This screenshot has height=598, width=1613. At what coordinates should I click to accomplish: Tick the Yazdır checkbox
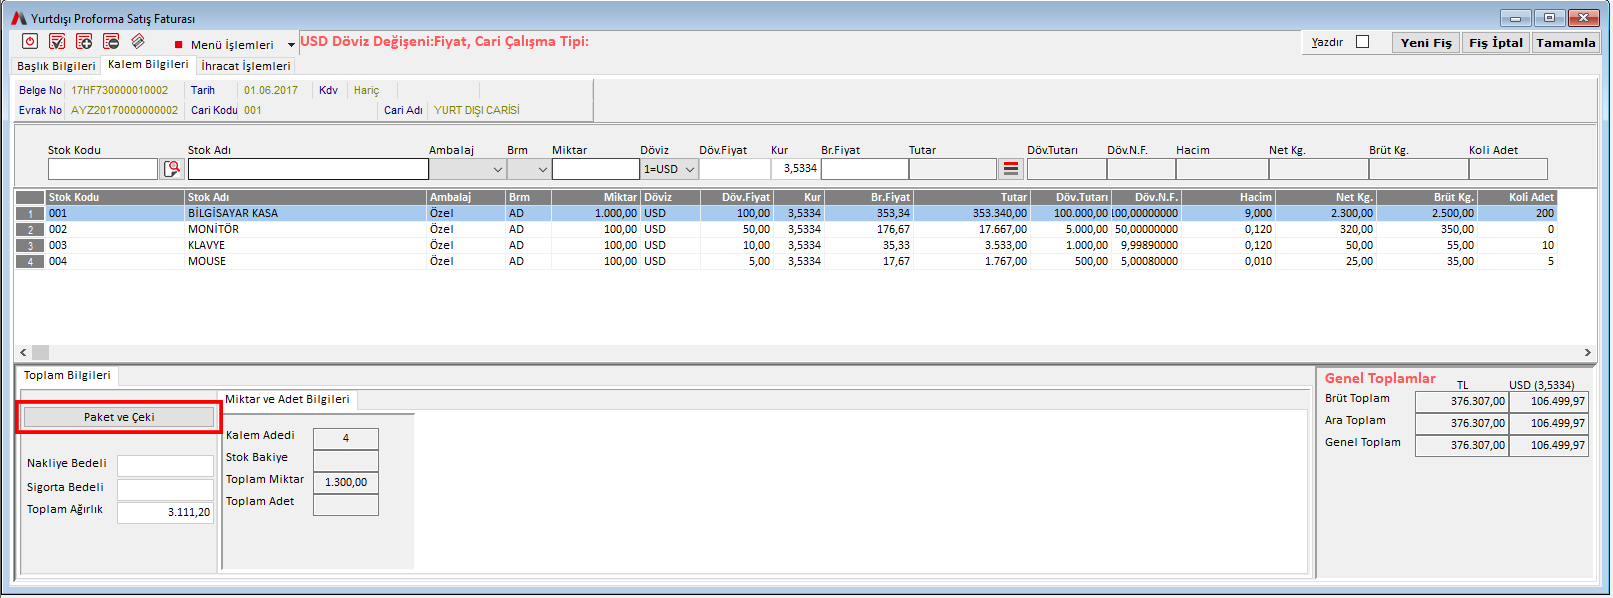point(1362,42)
